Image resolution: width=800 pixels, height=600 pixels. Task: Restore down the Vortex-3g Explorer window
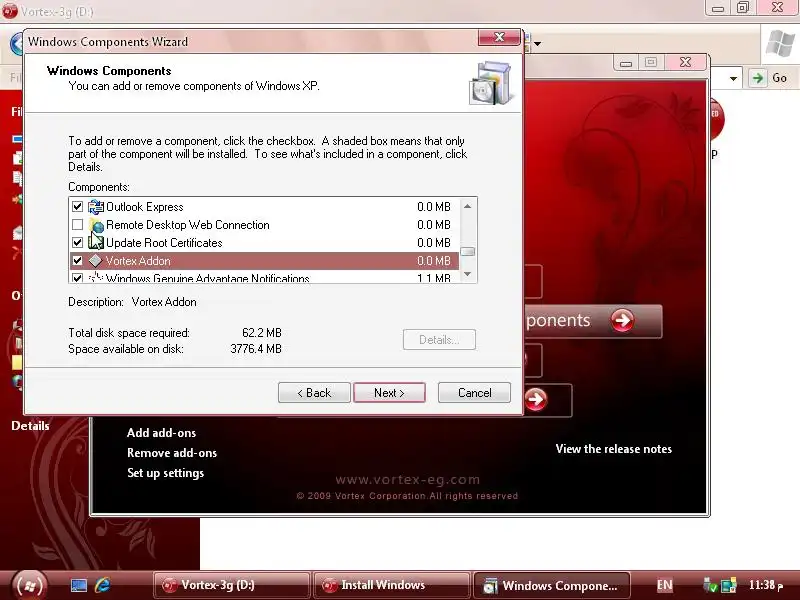click(x=743, y=8)
